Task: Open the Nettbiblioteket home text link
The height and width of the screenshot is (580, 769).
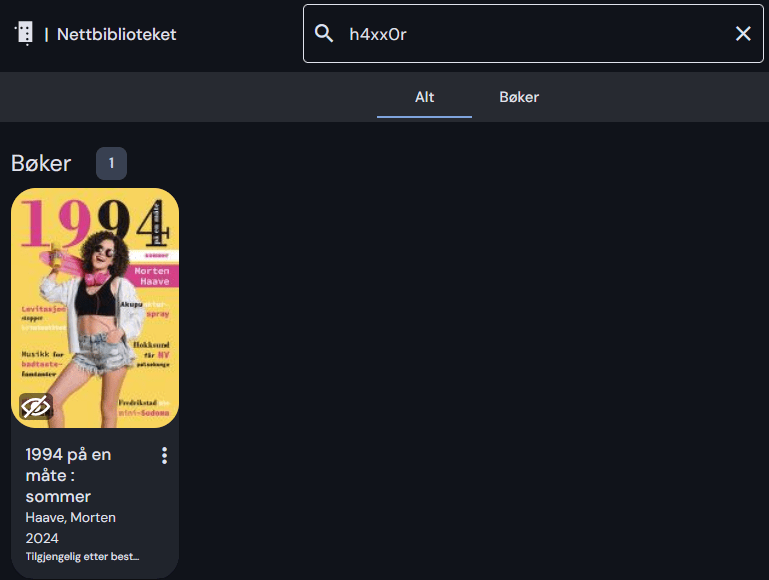Action: 116,34
